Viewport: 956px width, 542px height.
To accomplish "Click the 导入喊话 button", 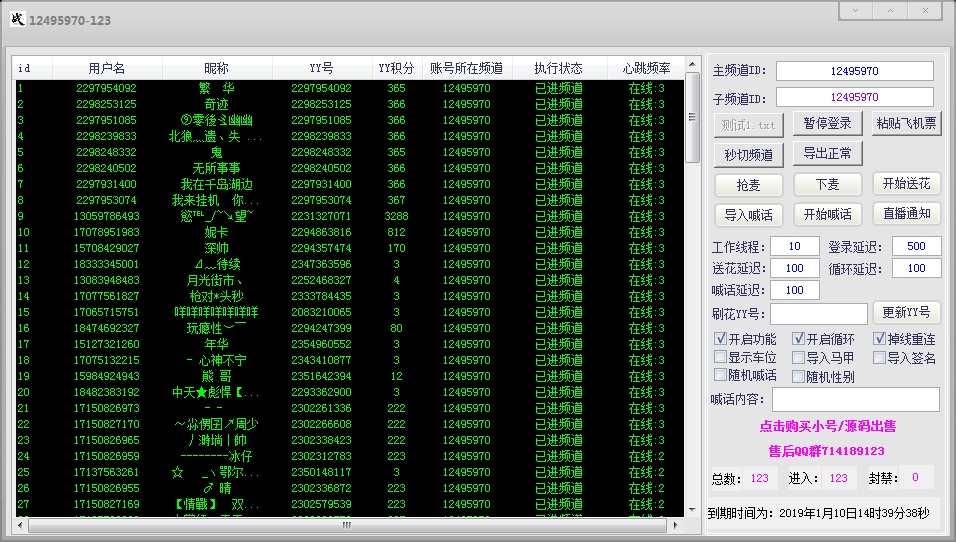I will click(748, 215).
